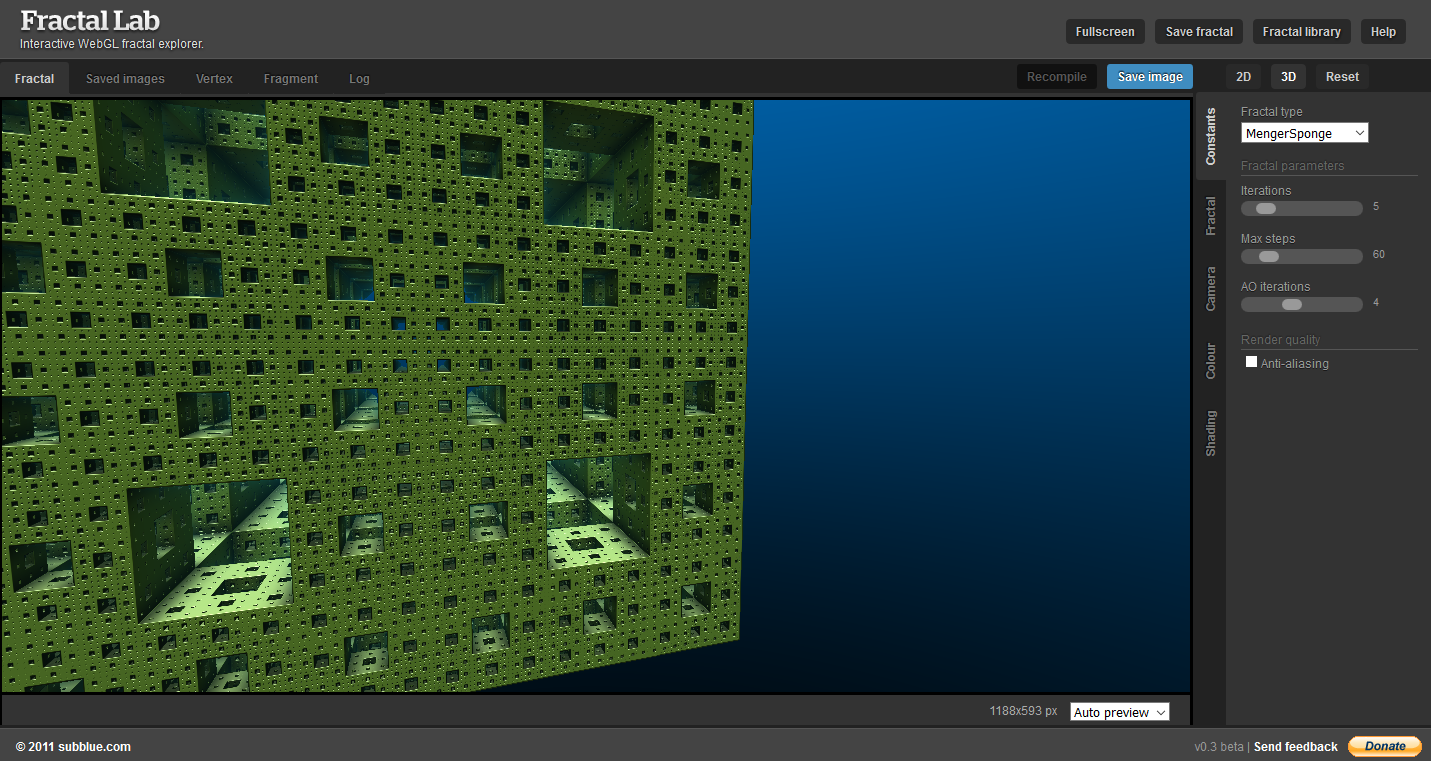Select the vertical Colour tab
1431x761 pixels.
pyautogui.click(x=1211, y=361)
